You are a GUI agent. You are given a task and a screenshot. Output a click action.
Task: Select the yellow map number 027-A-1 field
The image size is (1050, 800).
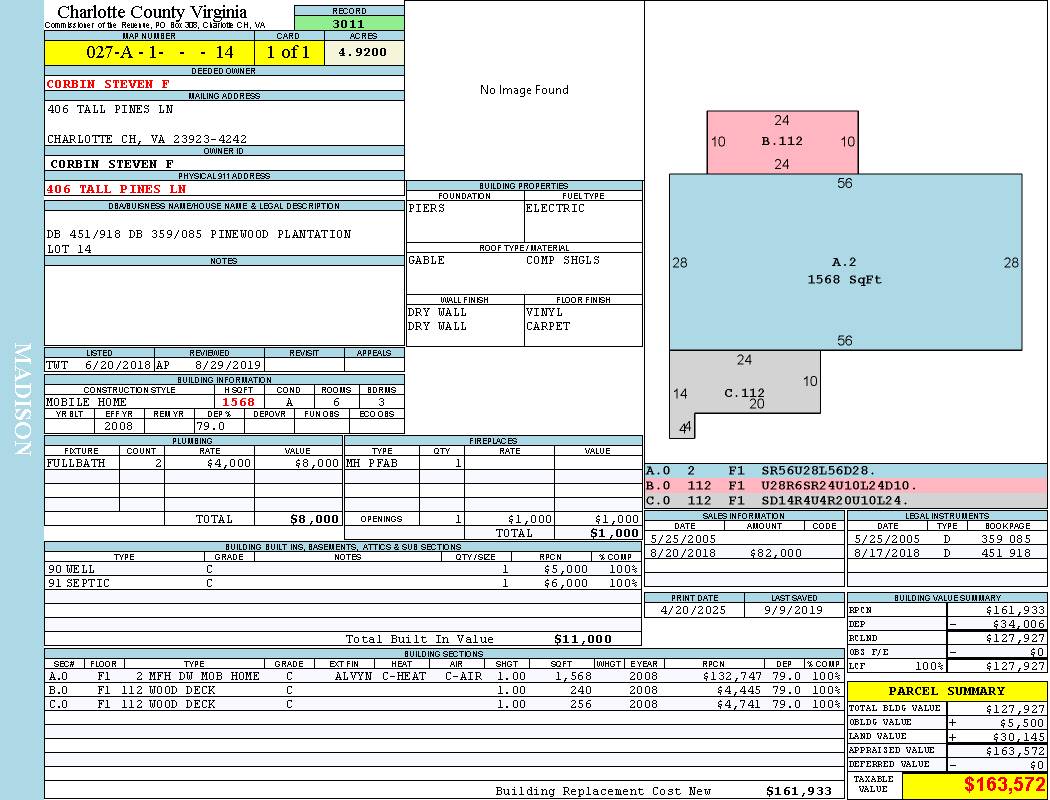149,52
